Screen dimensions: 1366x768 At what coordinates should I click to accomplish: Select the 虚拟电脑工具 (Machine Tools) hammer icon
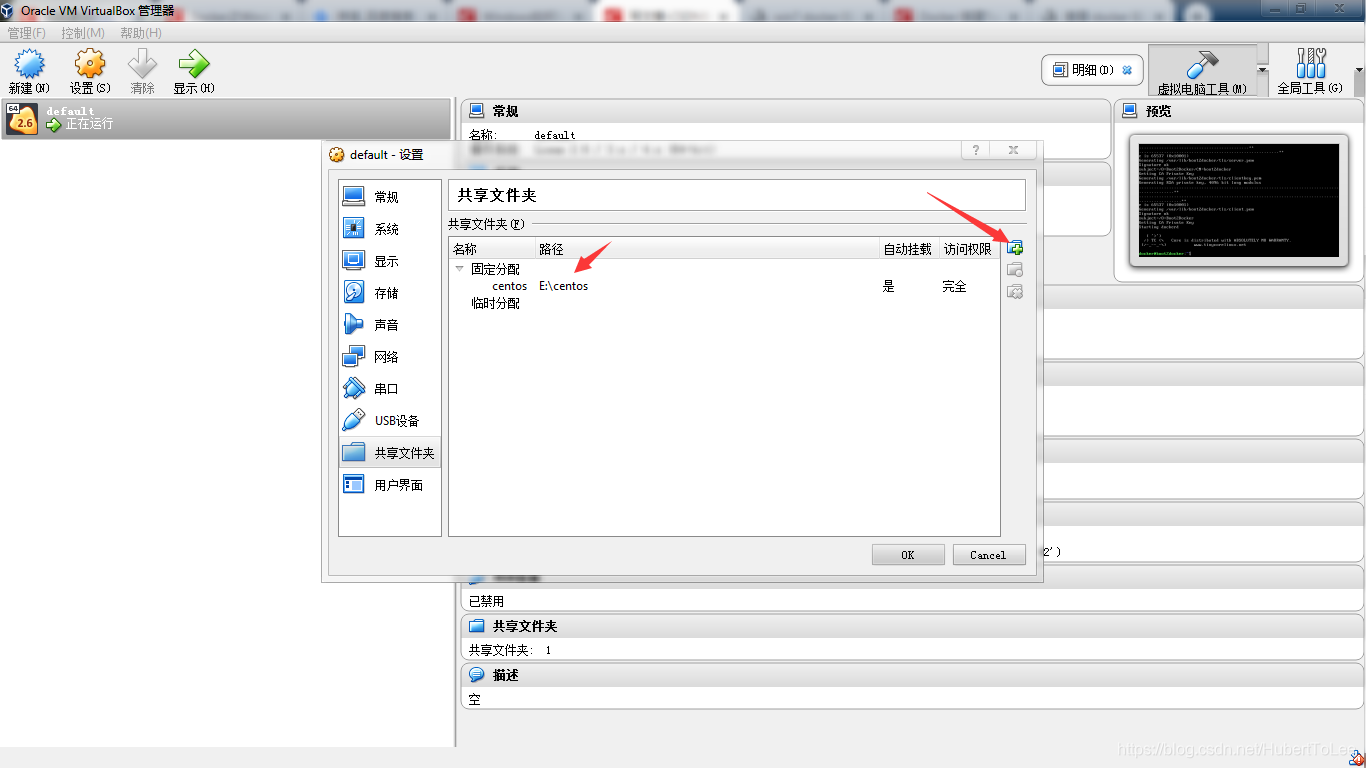coord(1201,65)
